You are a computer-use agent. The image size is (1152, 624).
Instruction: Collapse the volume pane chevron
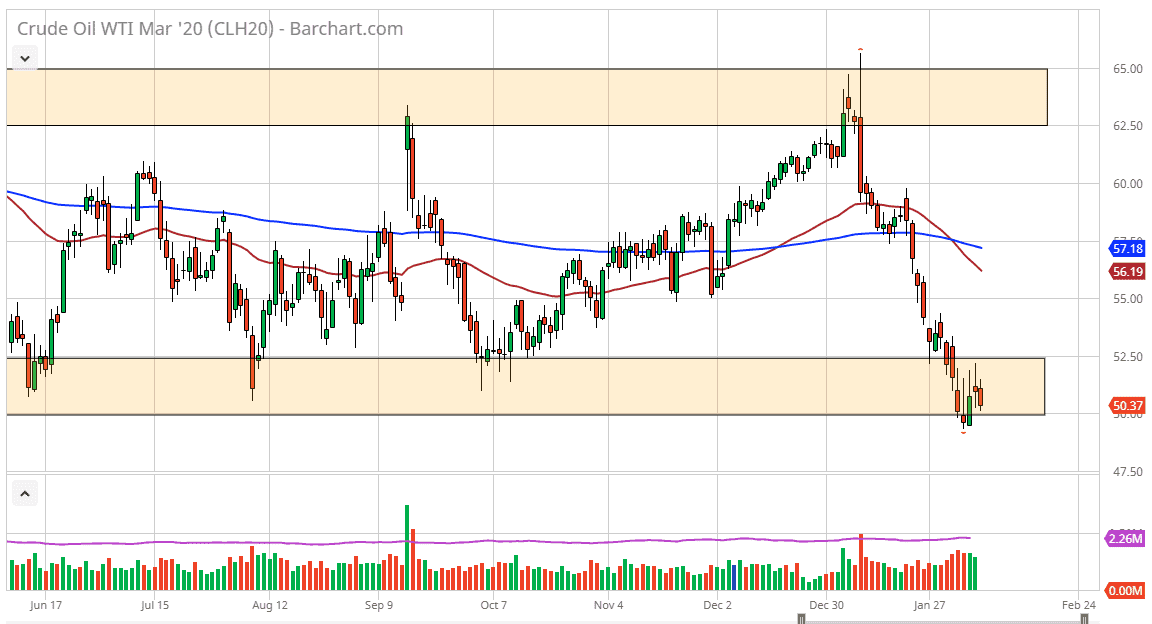click(x=25, y=494)
